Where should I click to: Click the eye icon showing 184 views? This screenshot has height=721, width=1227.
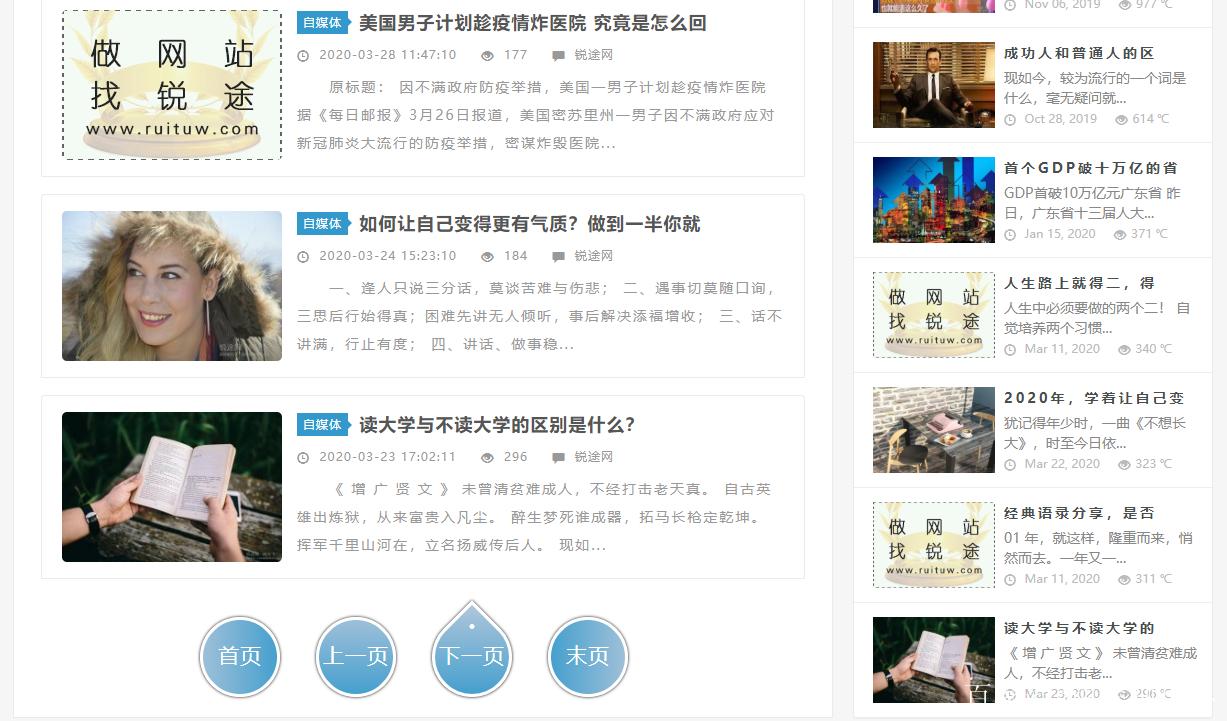(x=489, y=256)
